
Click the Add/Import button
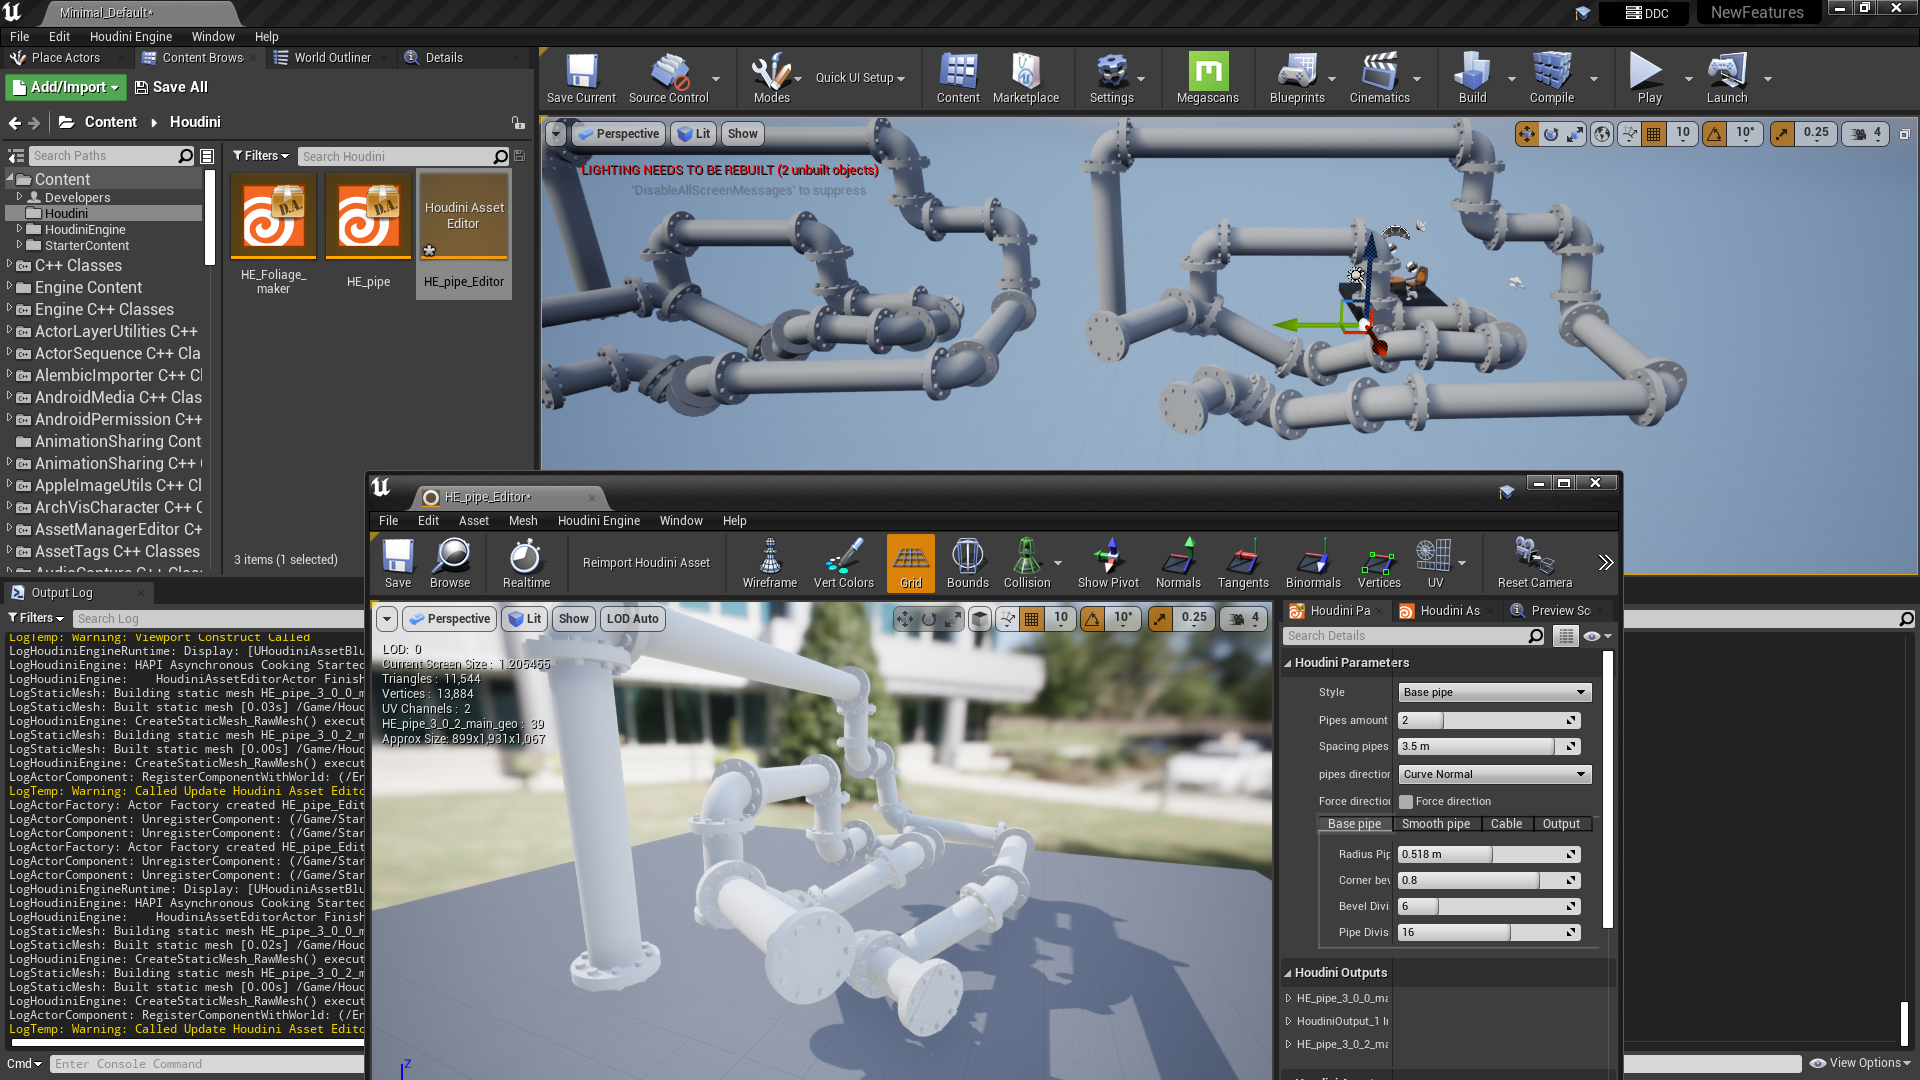pyautogui.click(x=66, y=87)
